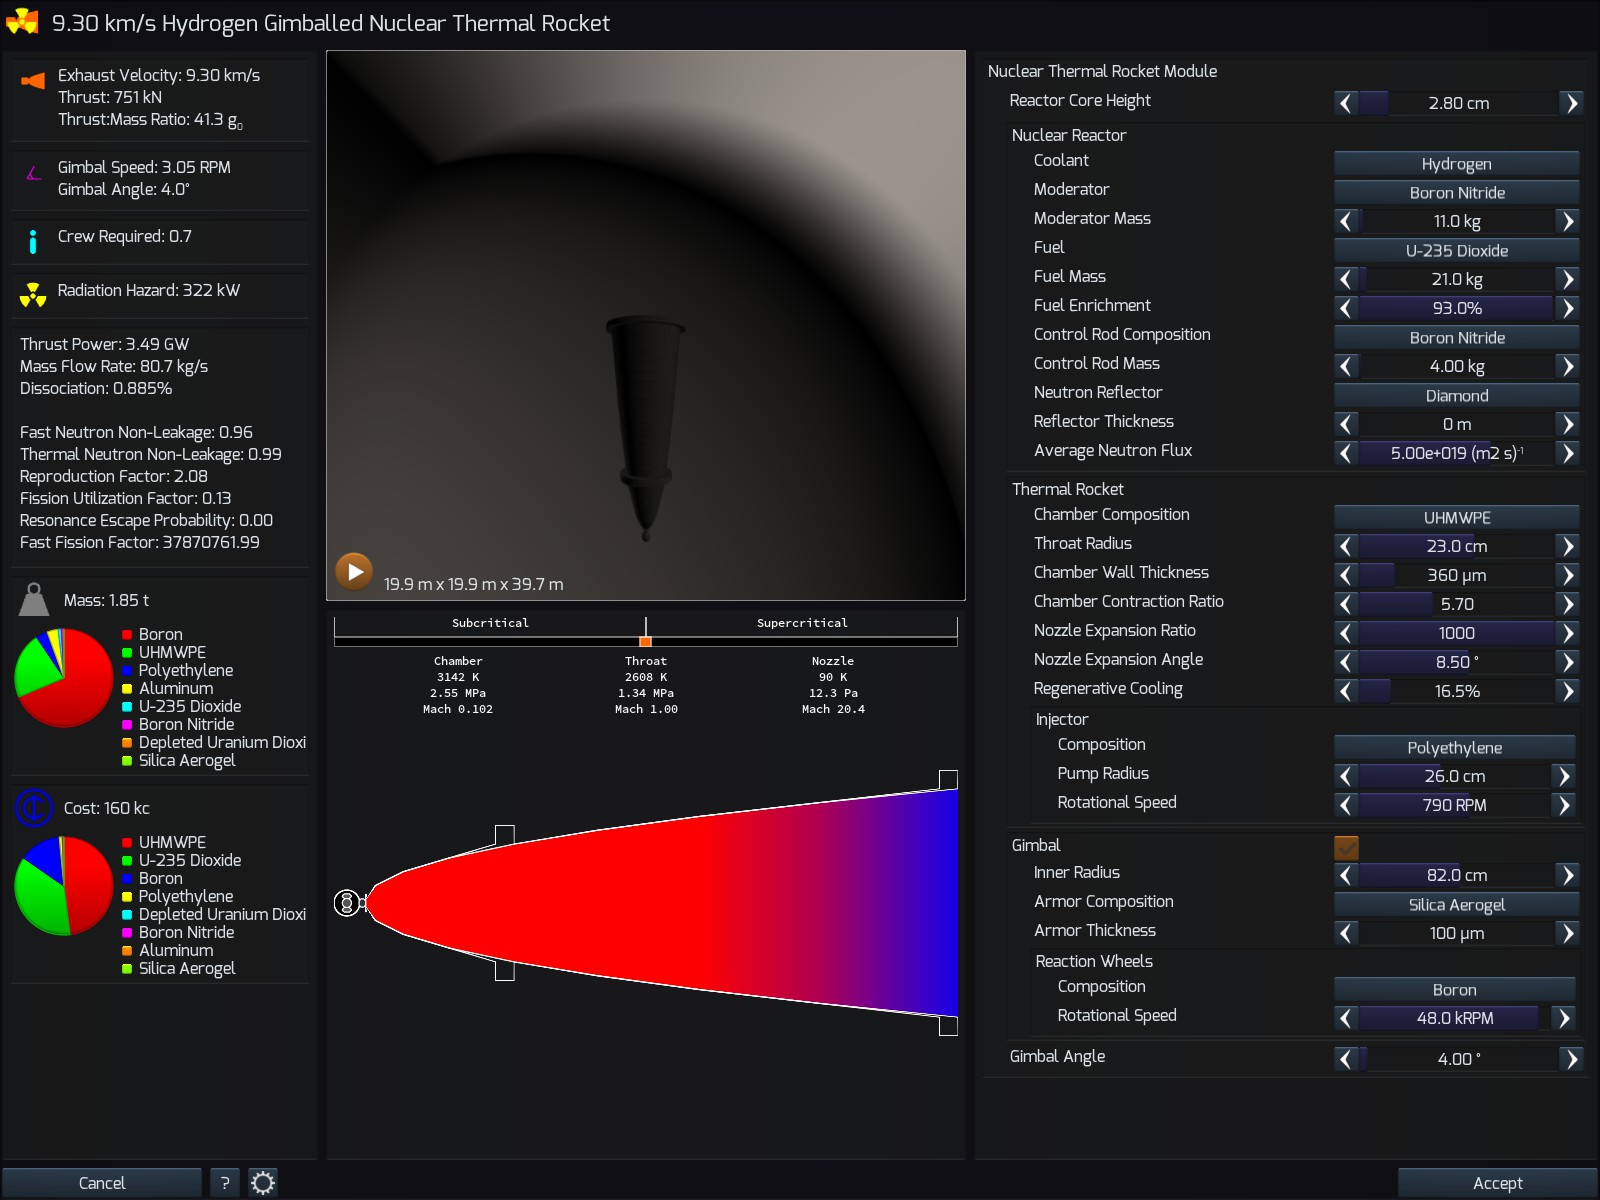
Task: Adjust the Fuel Enrichment slider bar
Action: click(x=1456, y=308)
